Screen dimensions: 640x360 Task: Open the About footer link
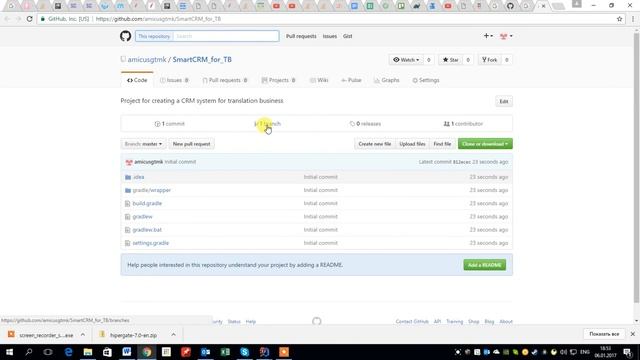tap(506, 322)
